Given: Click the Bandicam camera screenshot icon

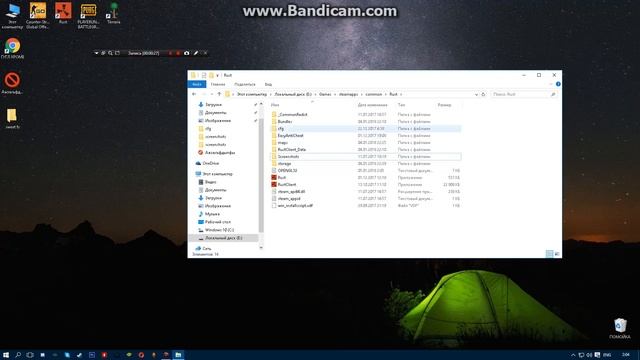Looking at the screenshot, I should click(187, 53).
